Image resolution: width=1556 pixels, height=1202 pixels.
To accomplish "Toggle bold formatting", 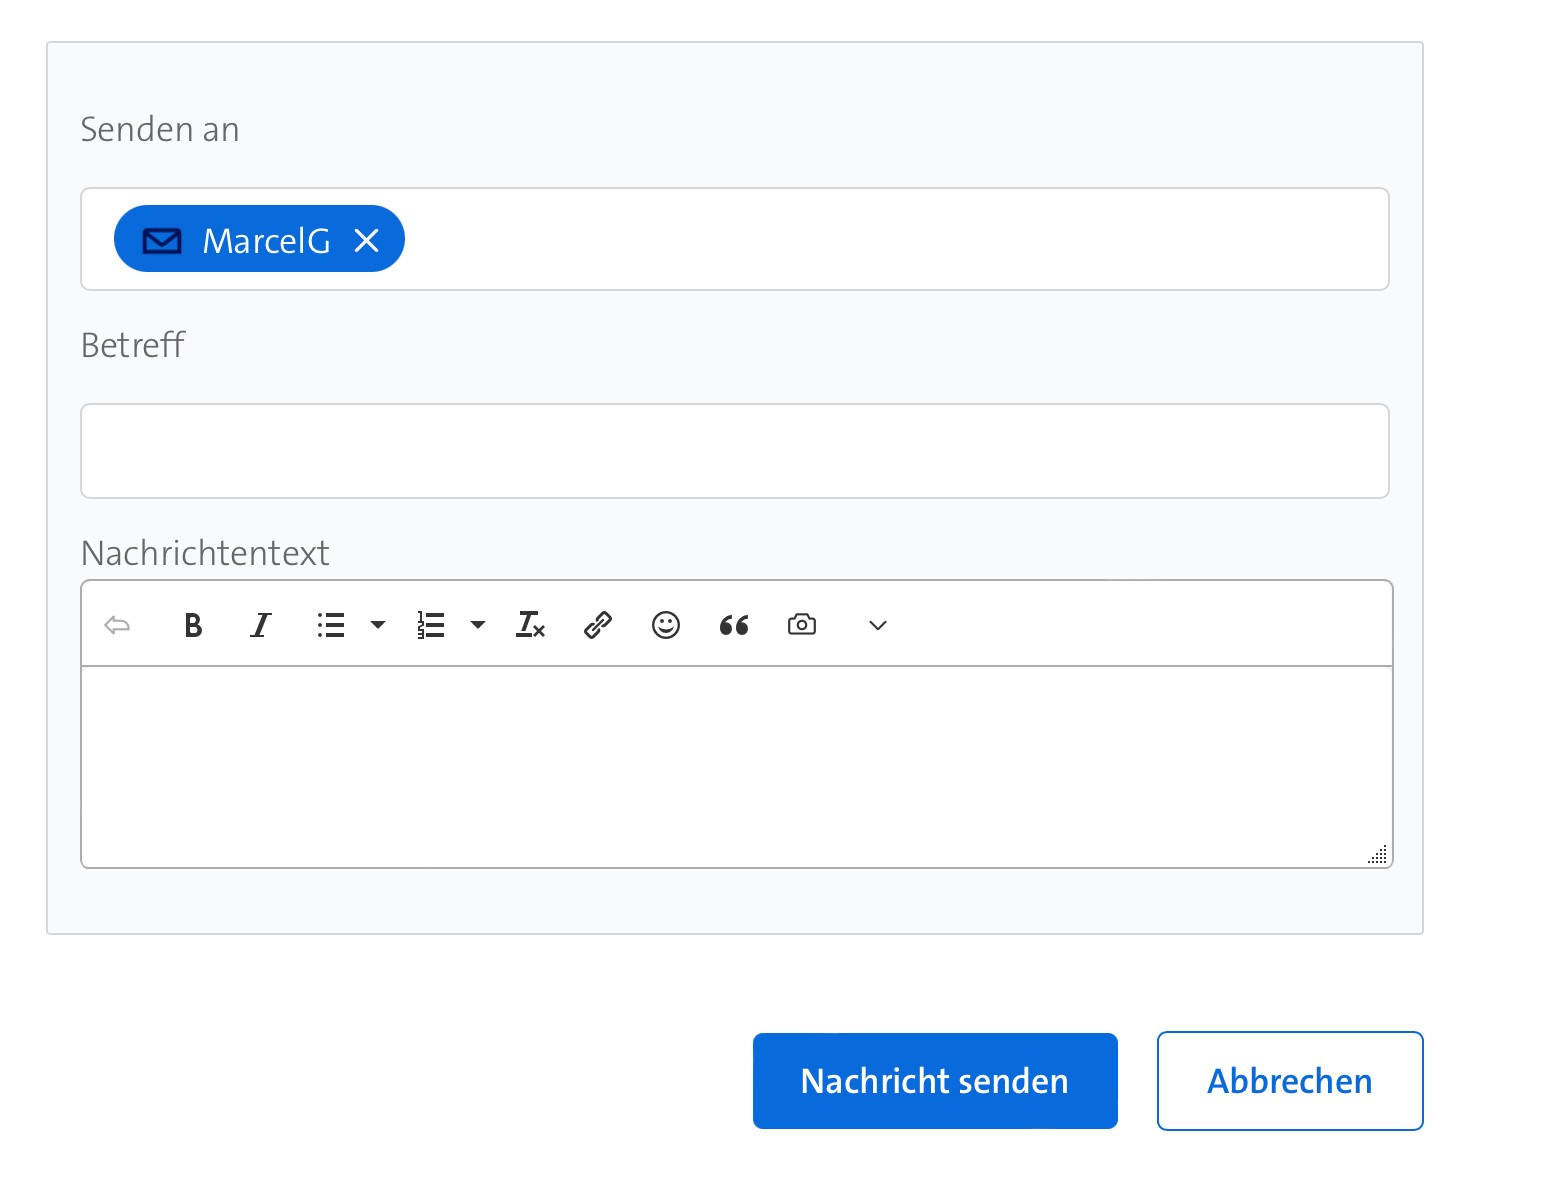I will click(x=193, y=625).
